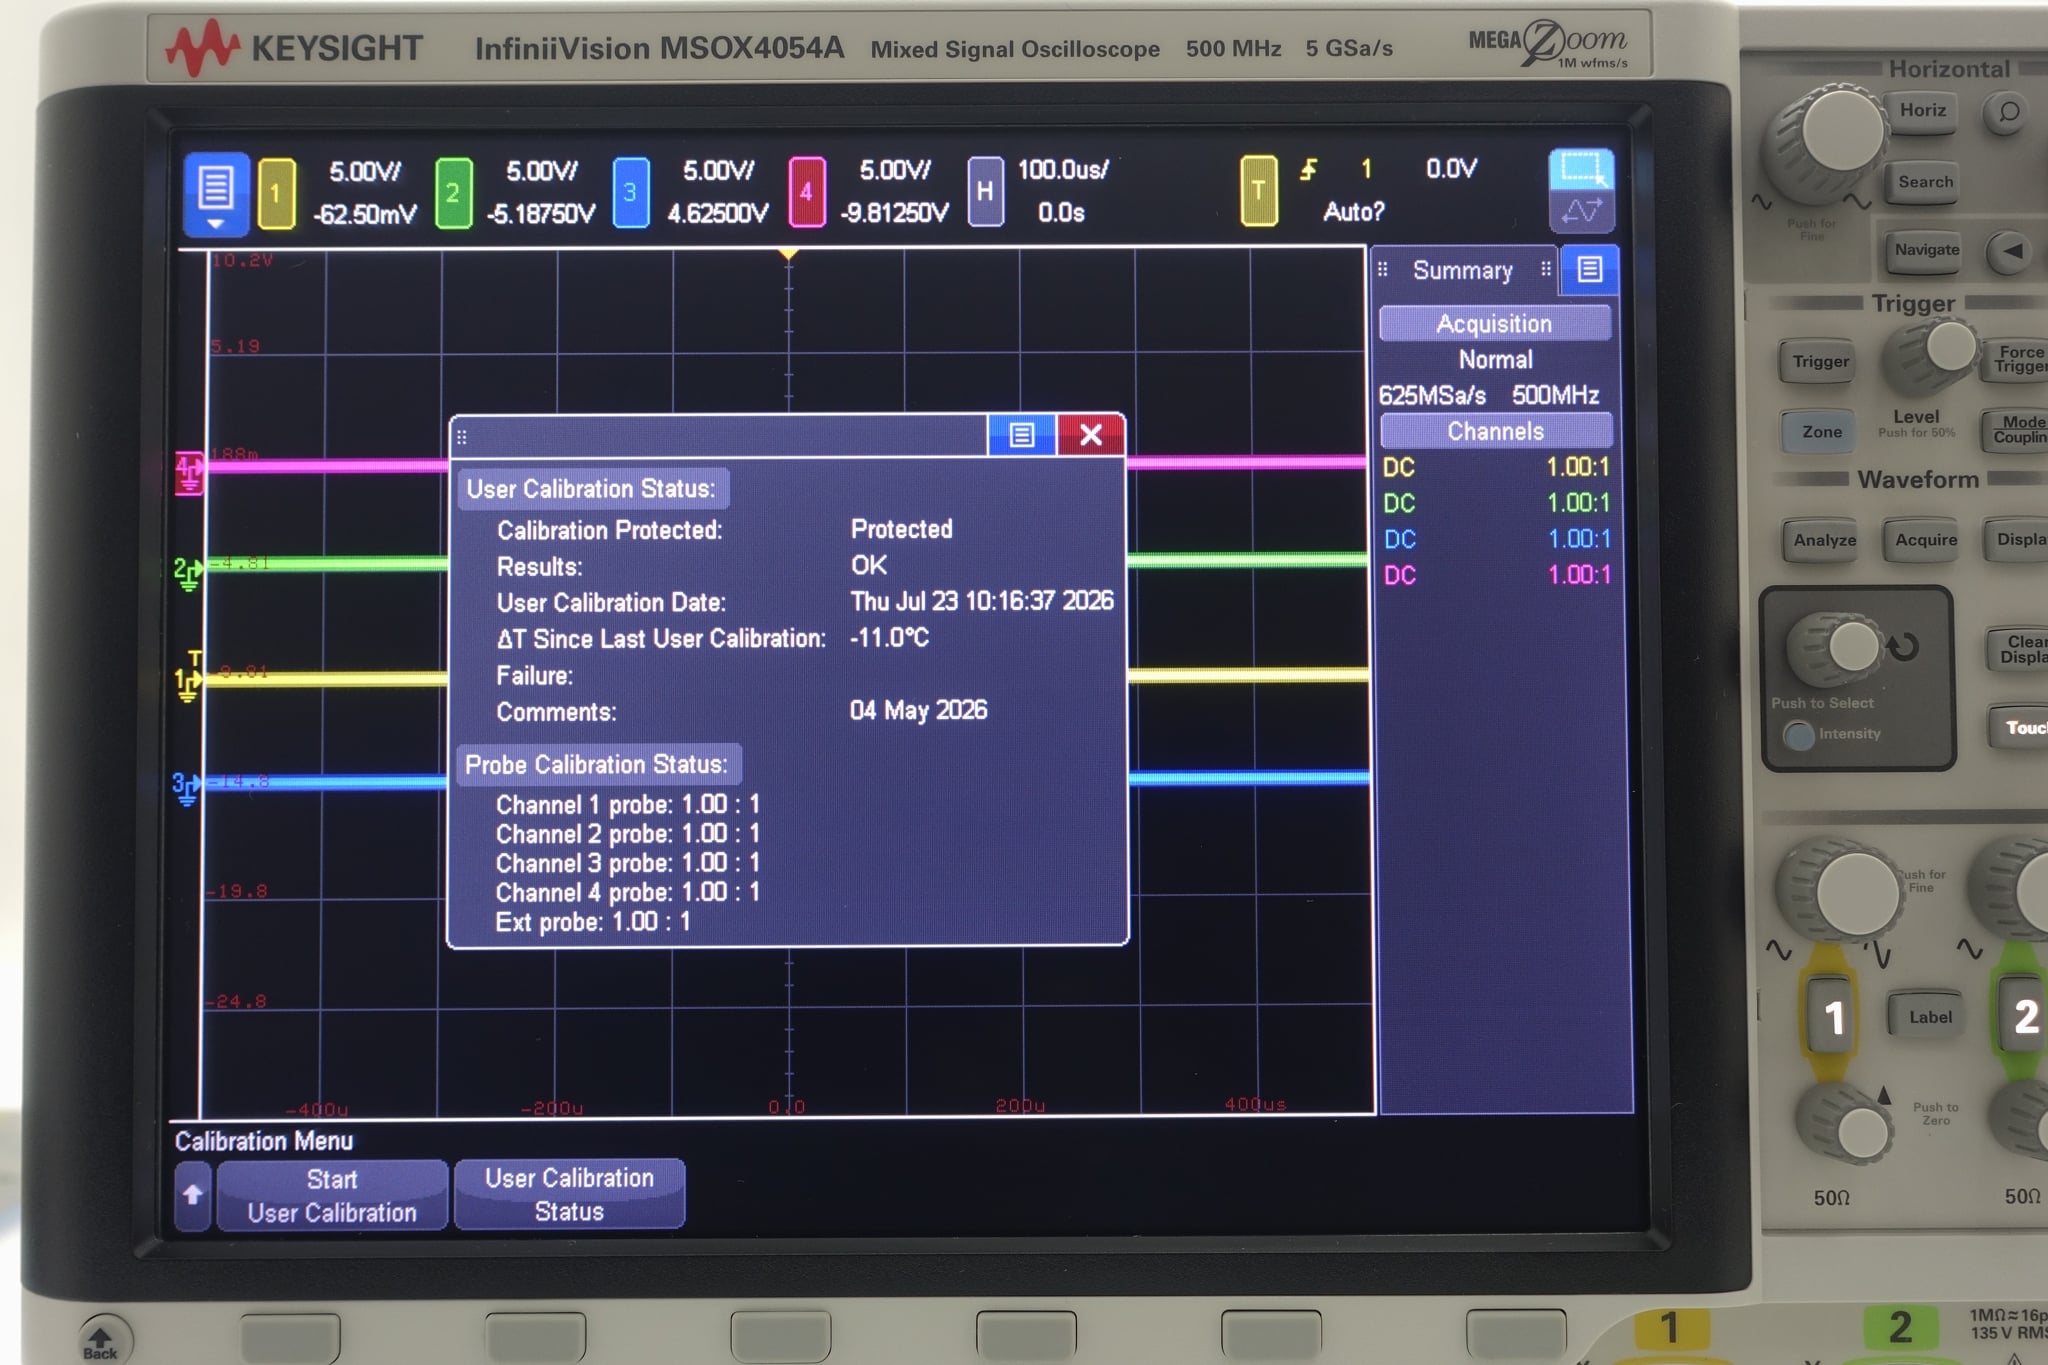
Task: Tap horizontal delay 0.0s value
Action: [1061, 212]
